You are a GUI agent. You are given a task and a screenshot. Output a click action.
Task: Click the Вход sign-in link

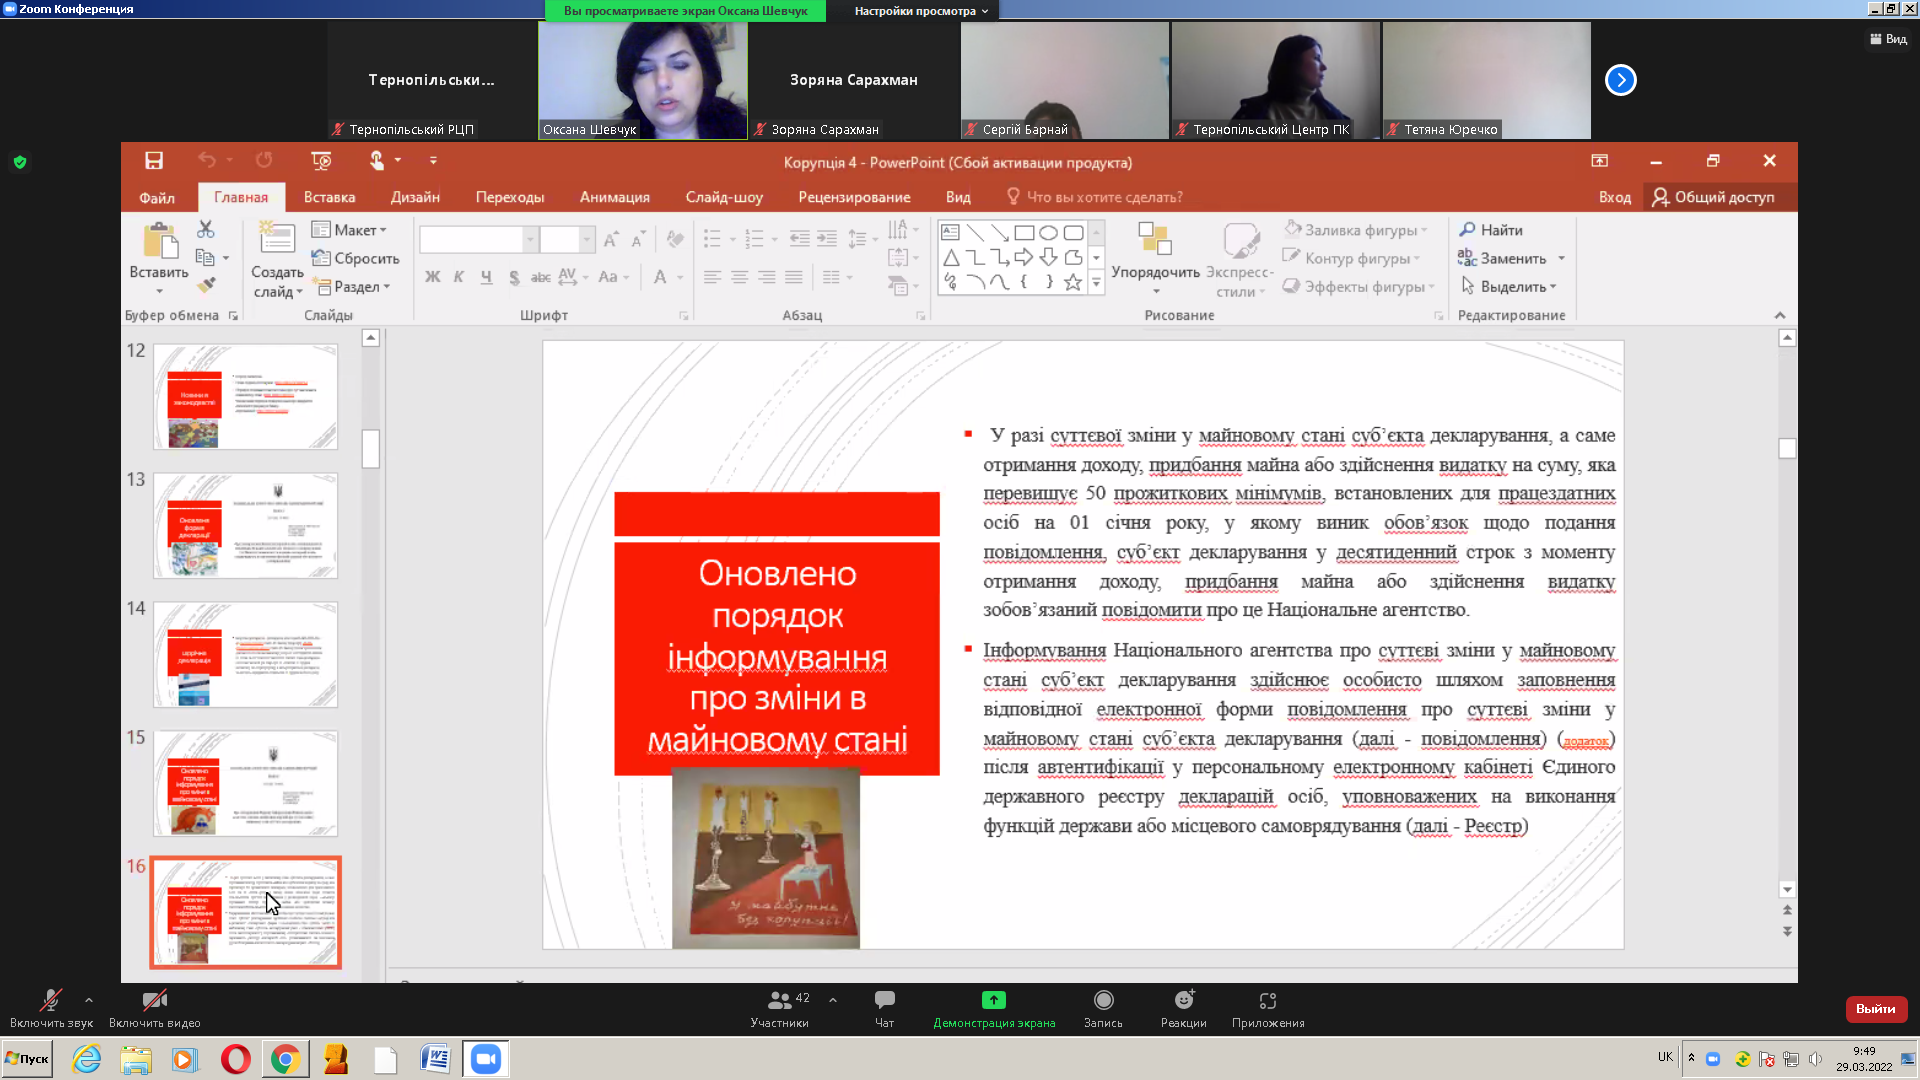click(1615, 197)
